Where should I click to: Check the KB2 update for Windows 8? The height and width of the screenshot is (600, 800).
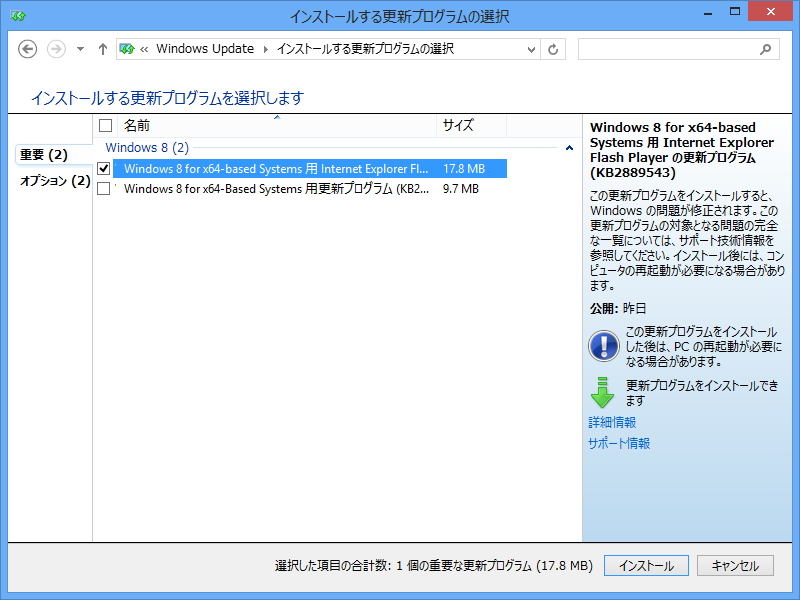[x=104, y=189]
